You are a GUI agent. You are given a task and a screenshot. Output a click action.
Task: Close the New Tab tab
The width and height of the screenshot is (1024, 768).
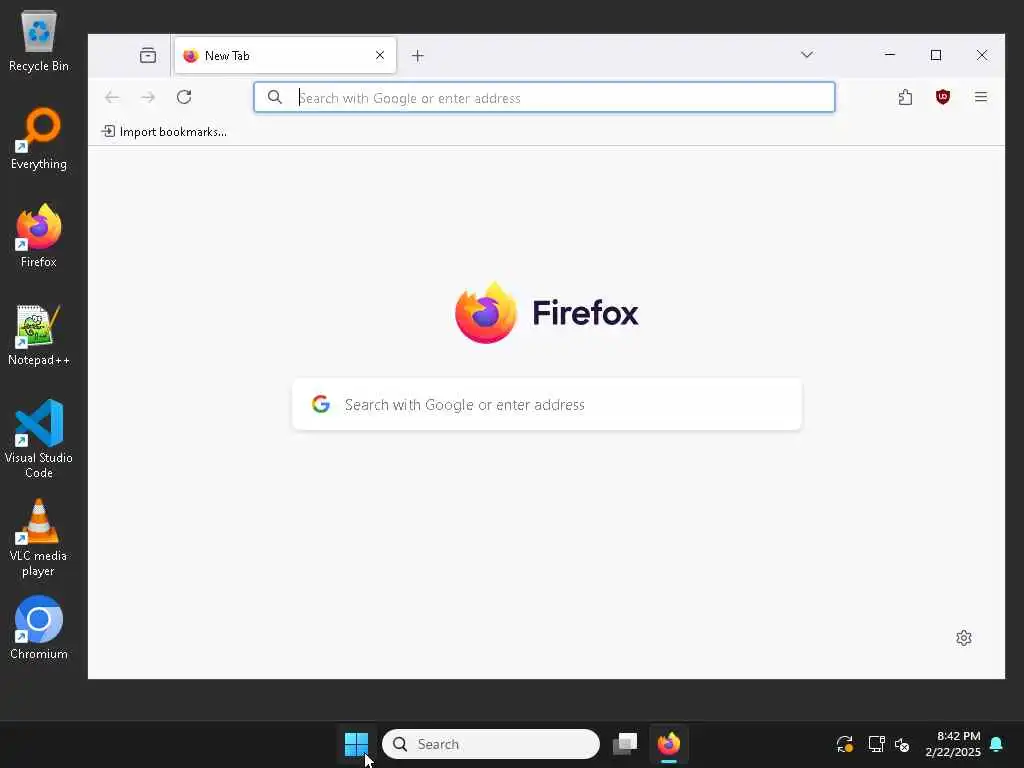click(380, 56)
